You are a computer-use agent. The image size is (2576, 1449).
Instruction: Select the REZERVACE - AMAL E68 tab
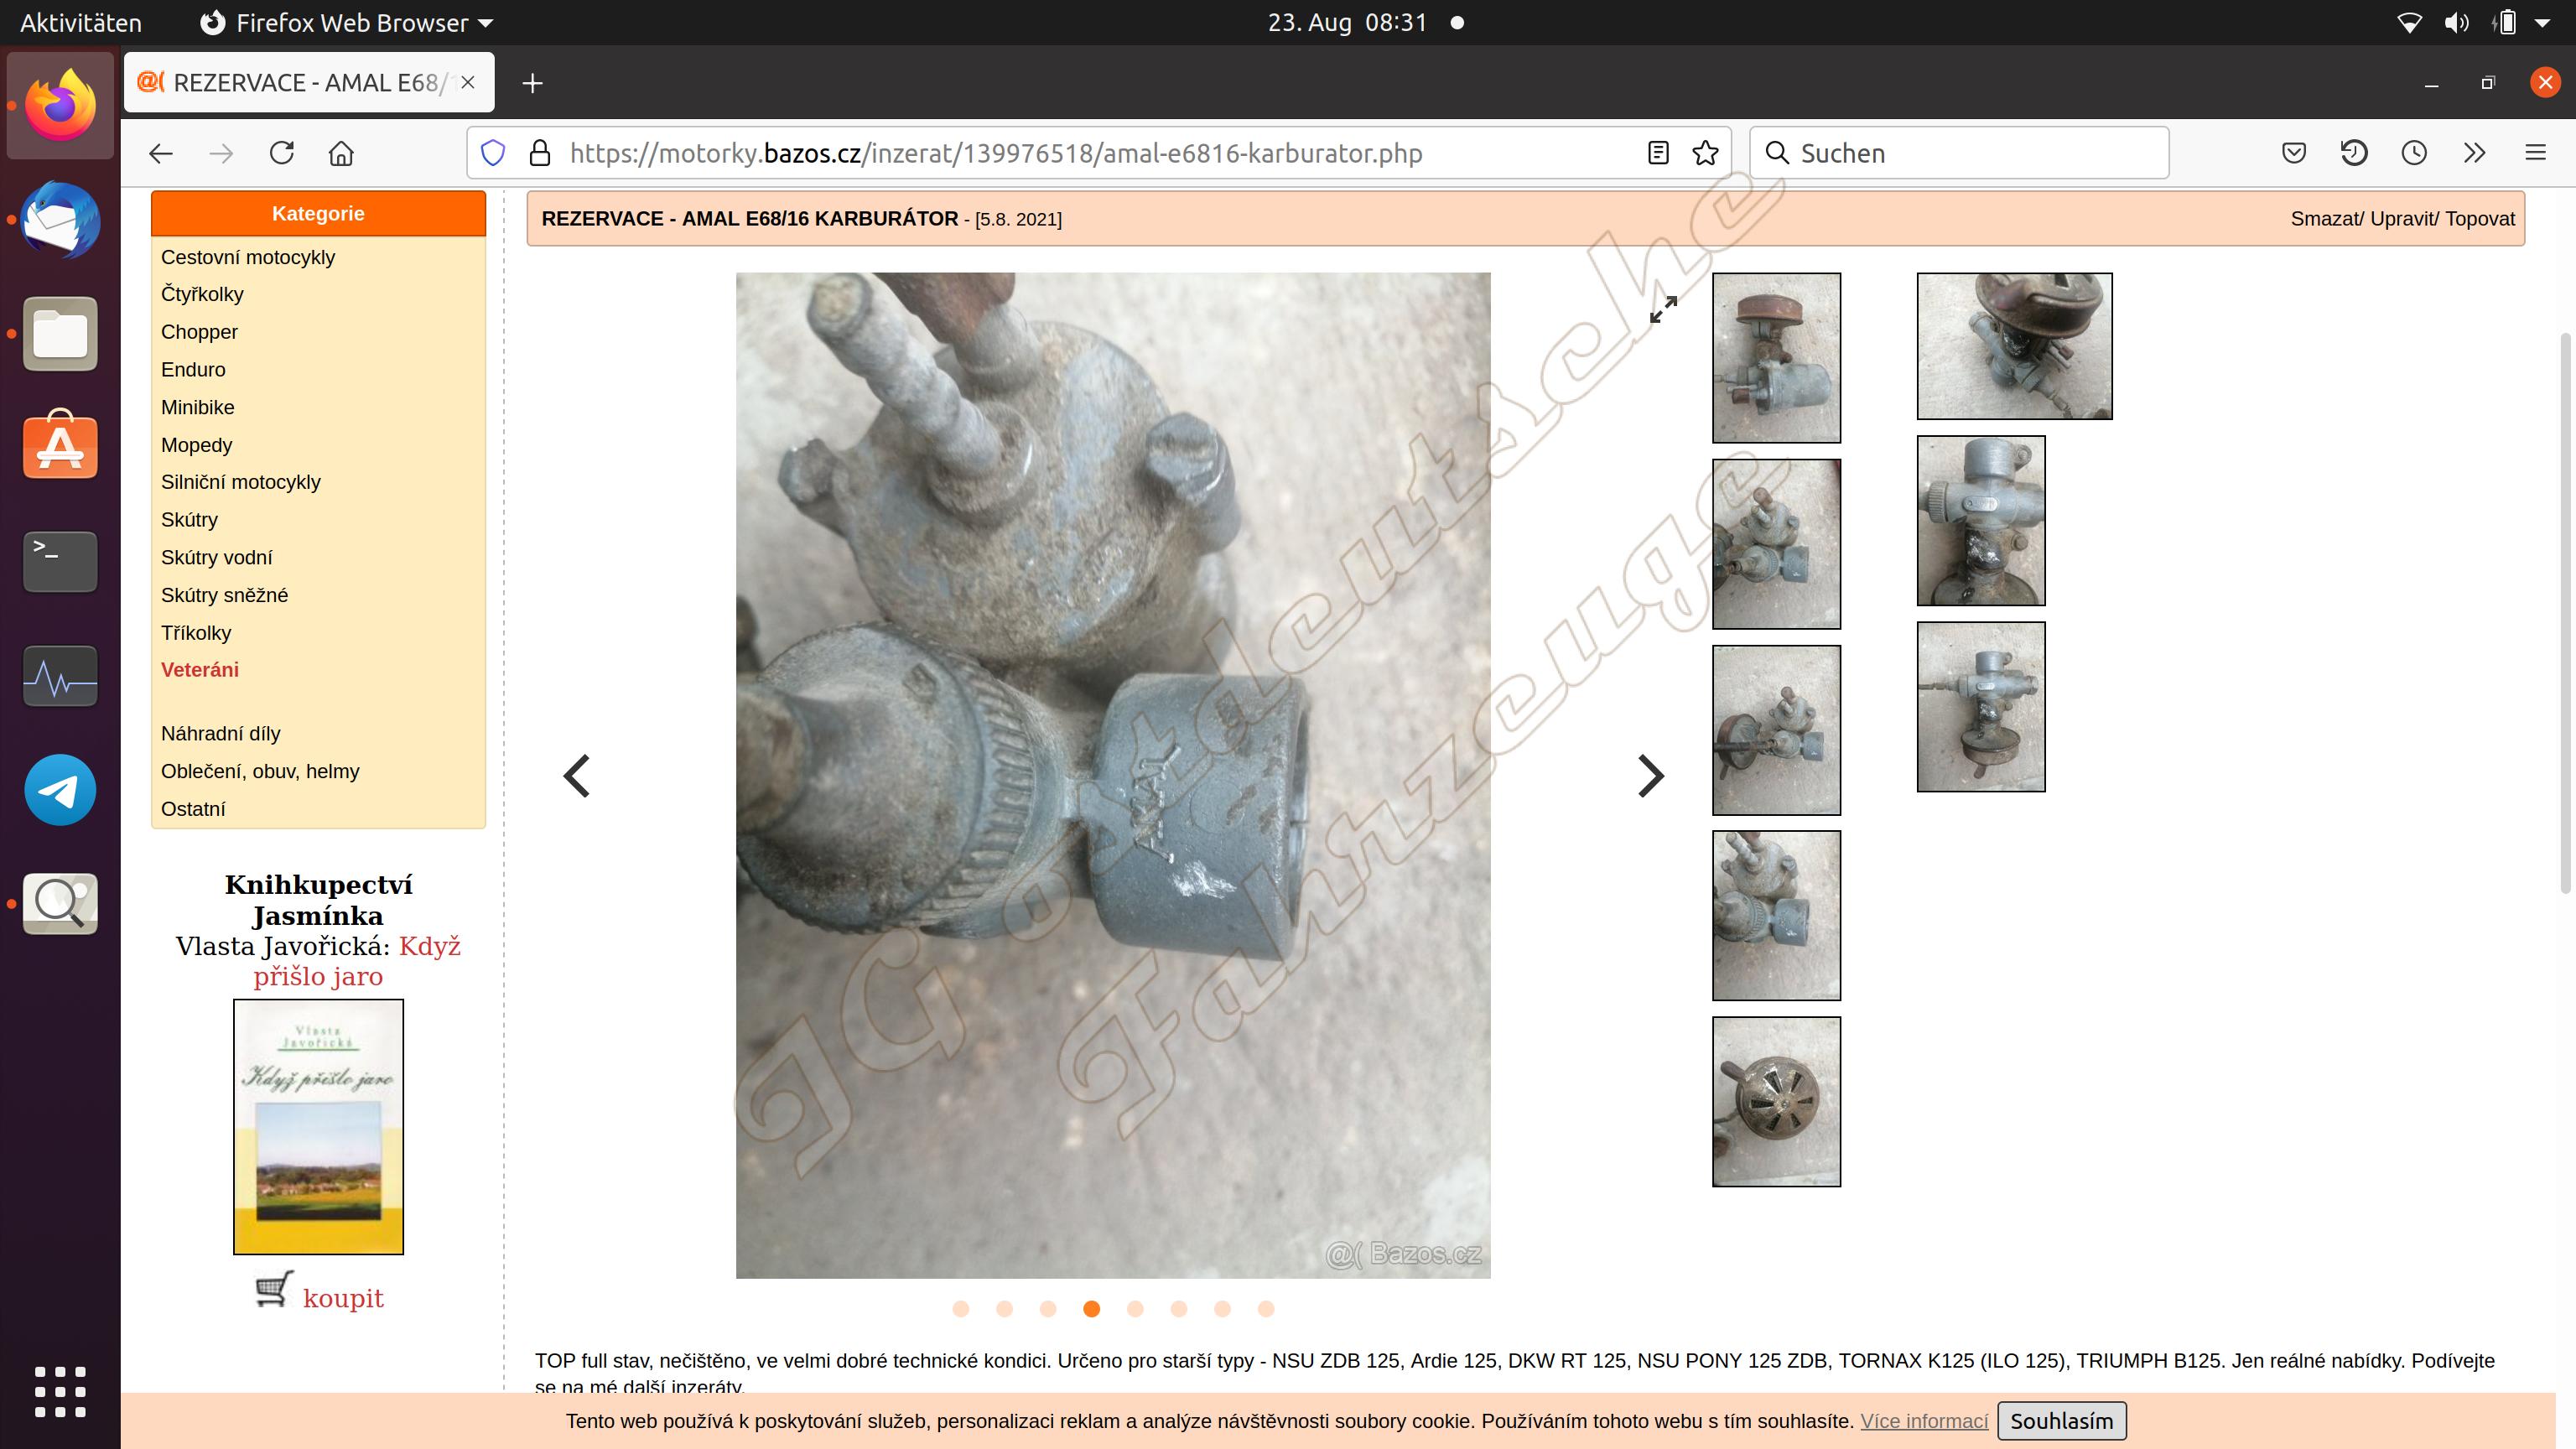309,83
